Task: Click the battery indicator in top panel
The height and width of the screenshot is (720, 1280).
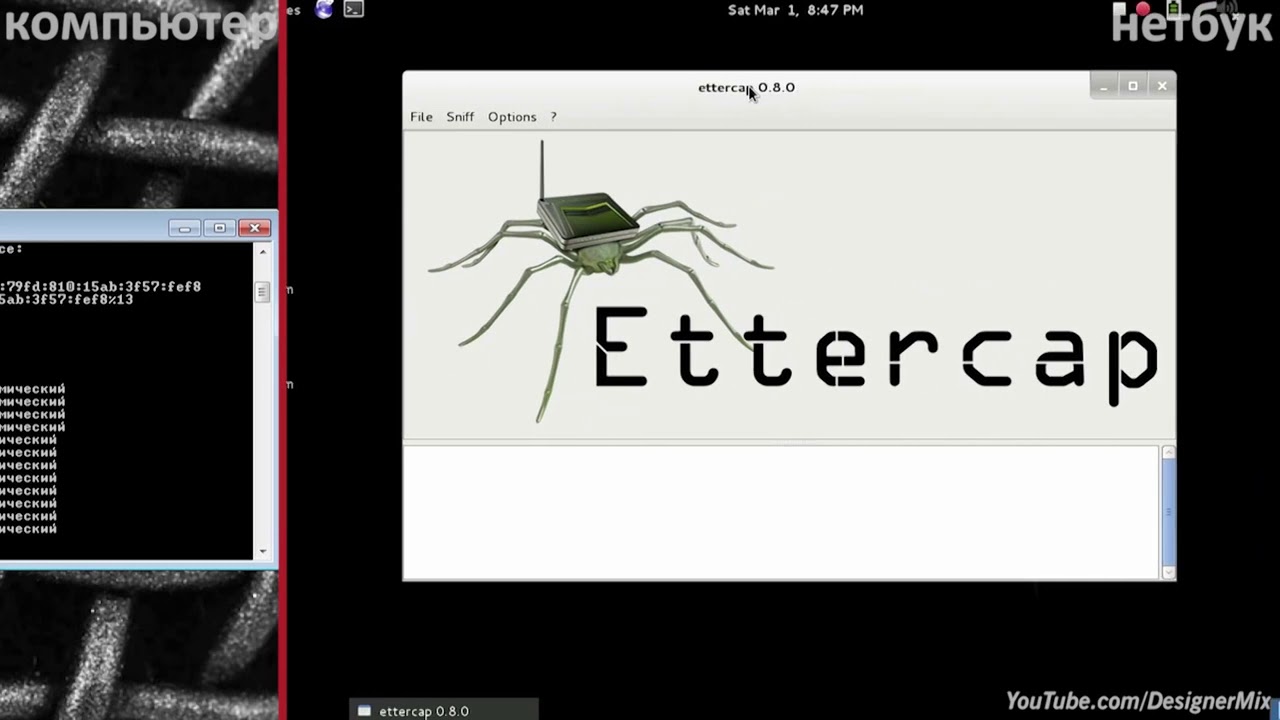Action: point(1174,10)
